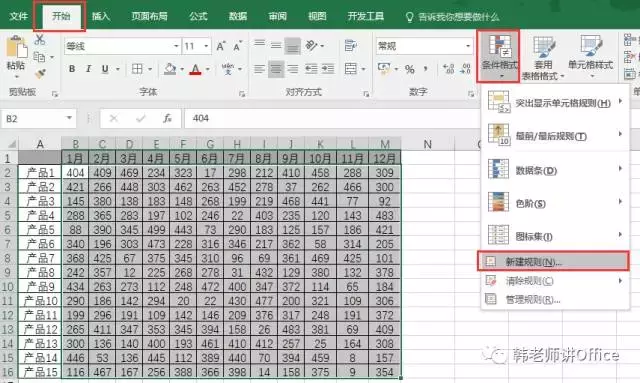Image resolution: width=640 pixels, height=383 pixels.
Task: Select row 8 header
Action: [8, 258]
